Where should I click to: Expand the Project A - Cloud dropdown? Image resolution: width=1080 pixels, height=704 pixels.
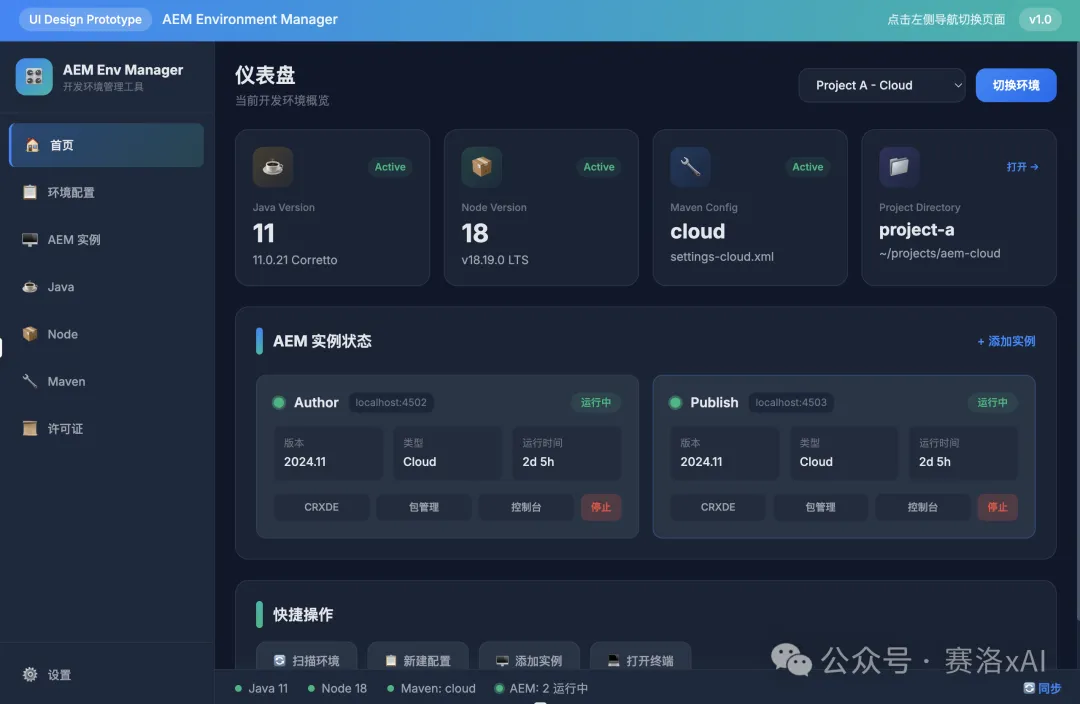coord(881,85)
